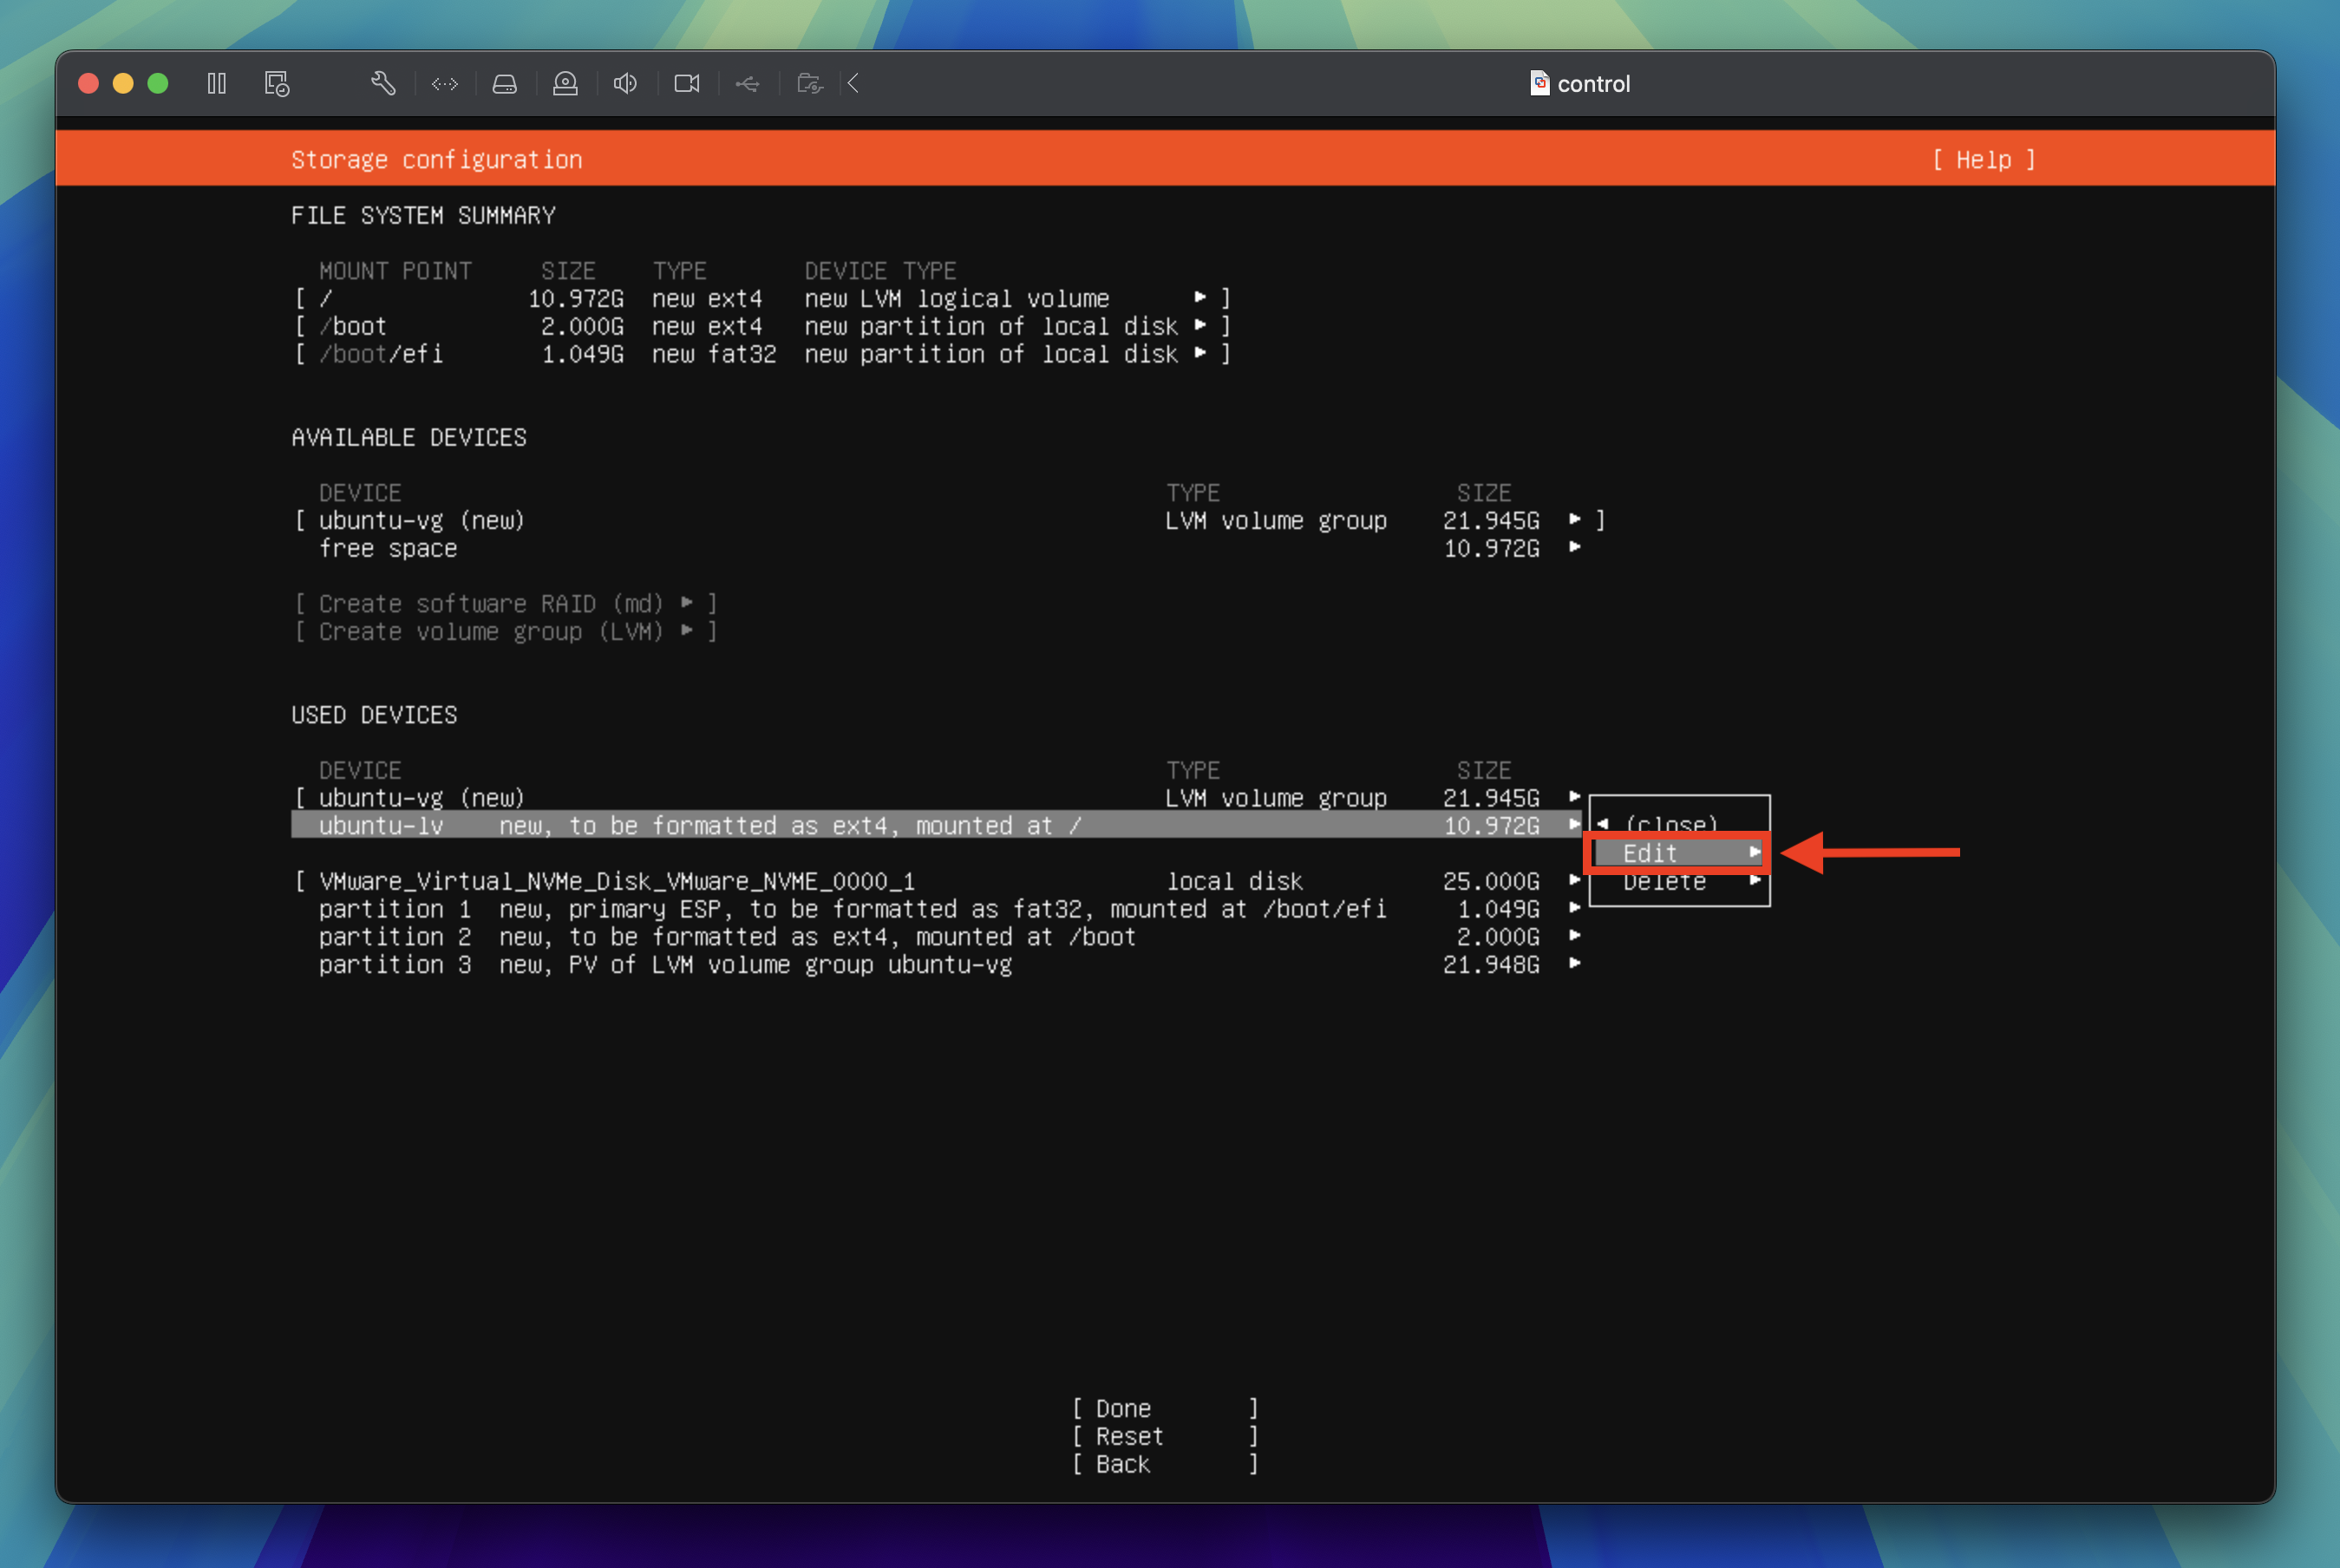The height and width of the screenshot is (1568, 2340).
Task: Click the hard disk device icon
Action: 505,84
